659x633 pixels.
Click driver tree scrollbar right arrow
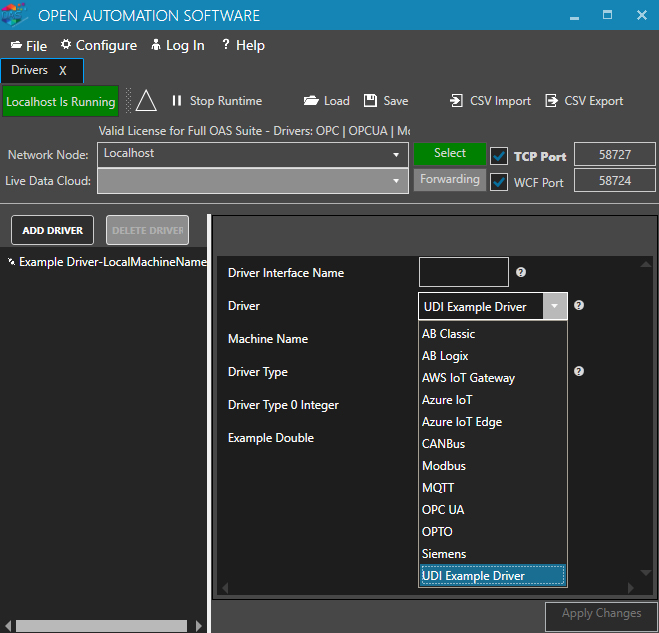tap(199, 625)
